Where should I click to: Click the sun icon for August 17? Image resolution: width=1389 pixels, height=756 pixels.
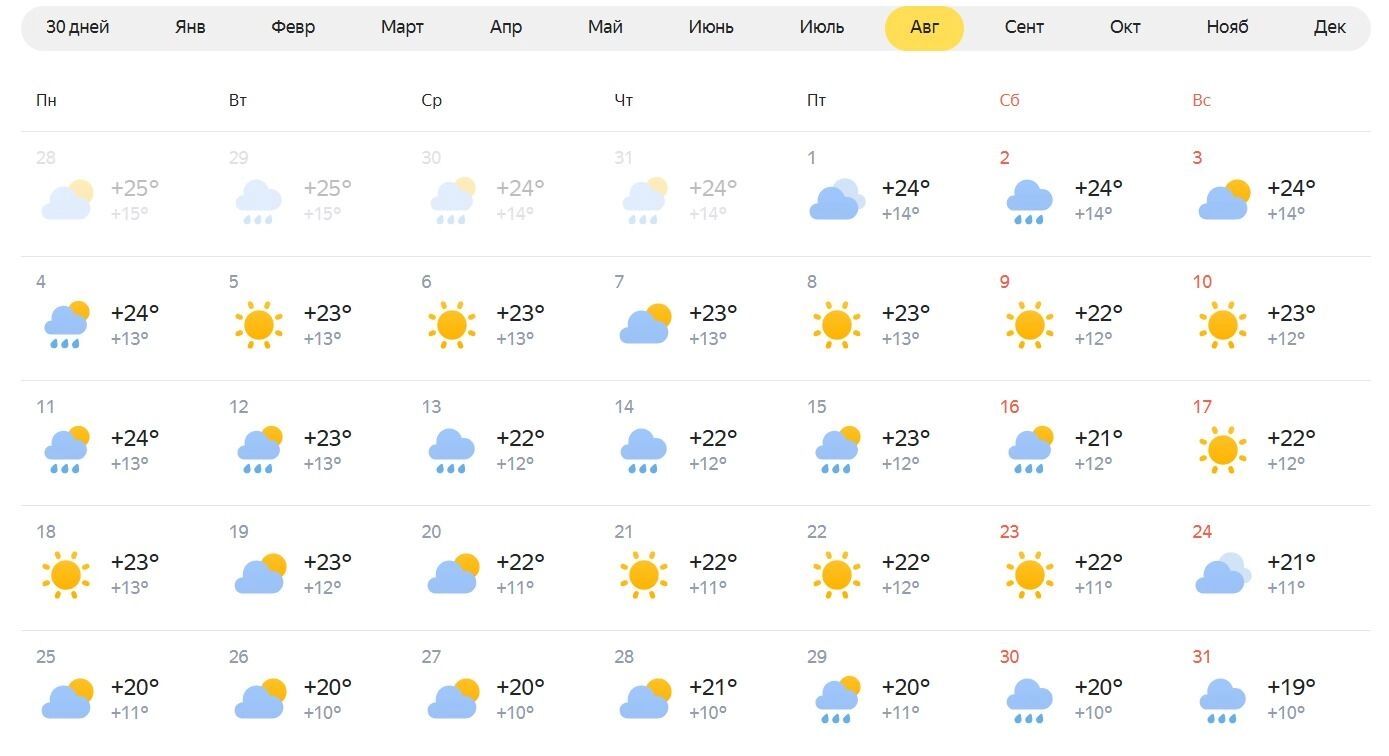(x=1222, y=450)
